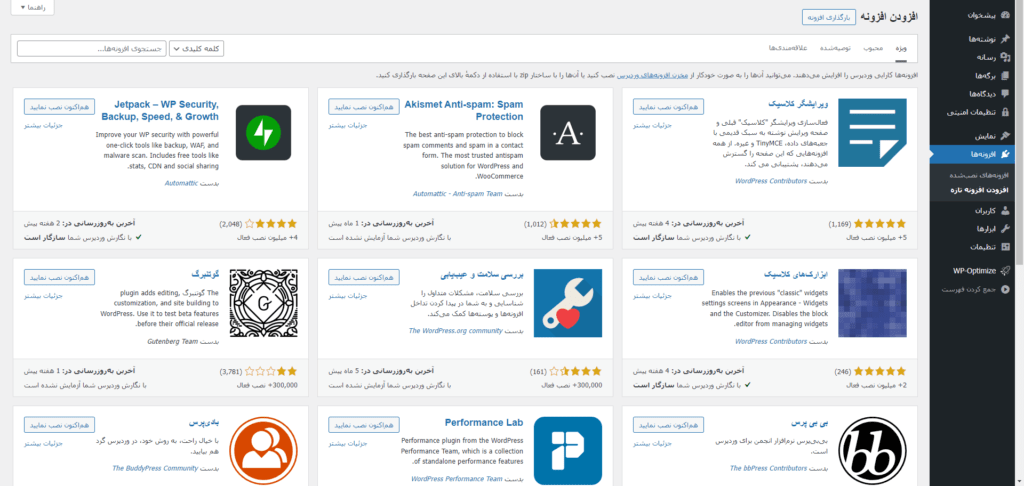Switch to the Popular tab

pyautogui.click(x=873, y=48)
